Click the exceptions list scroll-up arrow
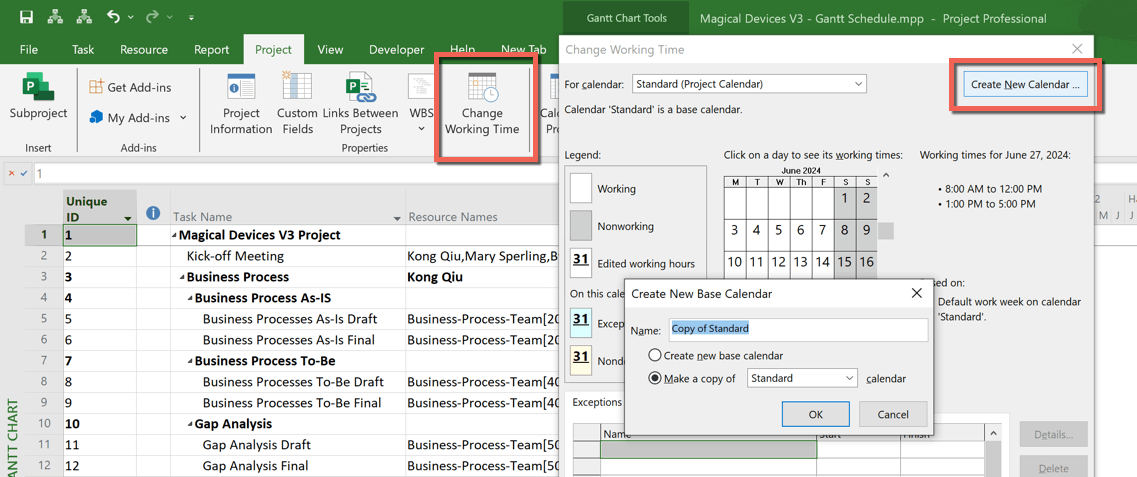1137x477 pixels. (993, 434)
